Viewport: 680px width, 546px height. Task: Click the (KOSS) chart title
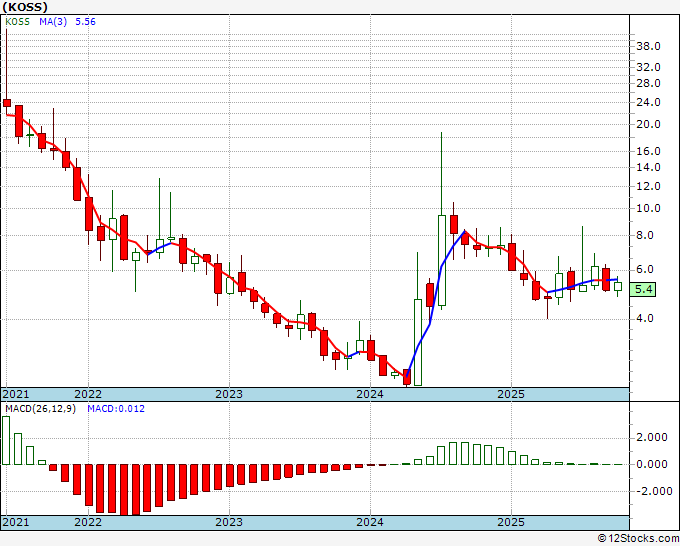(x=25, y=7)
